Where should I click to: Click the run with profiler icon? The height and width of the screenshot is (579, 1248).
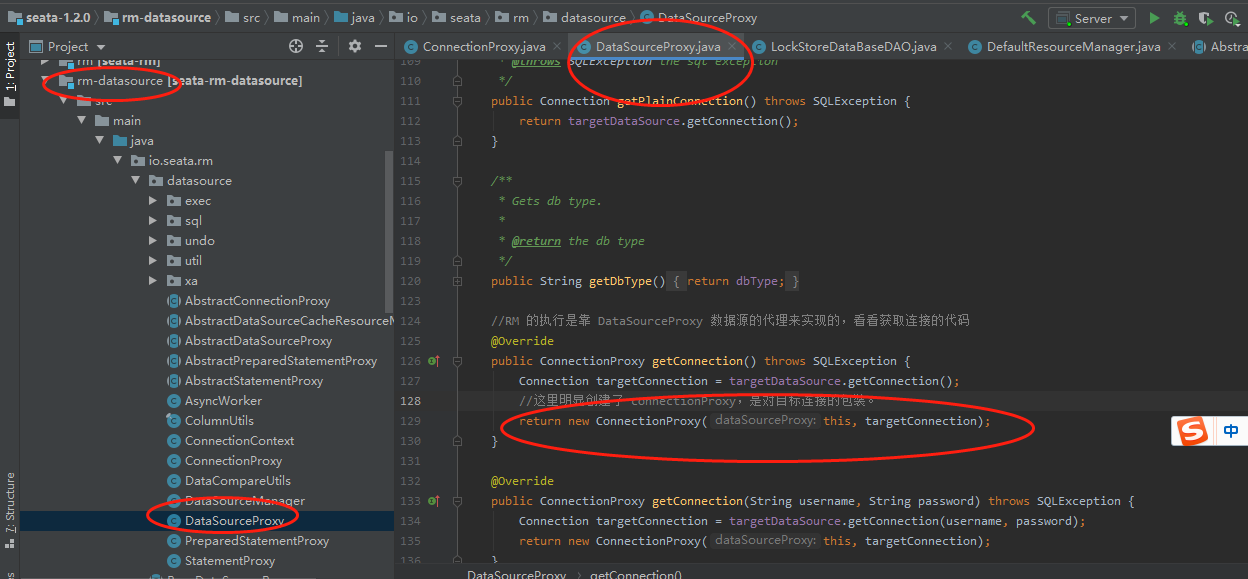click(x=1231, y=18)
